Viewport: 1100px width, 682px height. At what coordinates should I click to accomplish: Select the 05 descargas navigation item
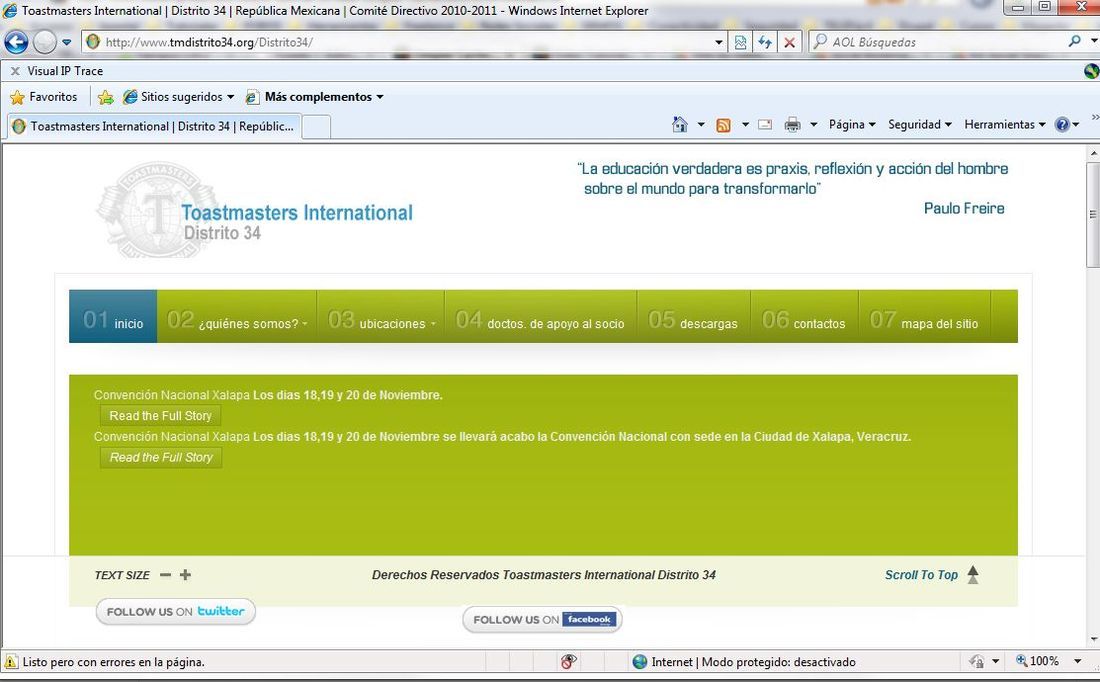pos(693,316)
